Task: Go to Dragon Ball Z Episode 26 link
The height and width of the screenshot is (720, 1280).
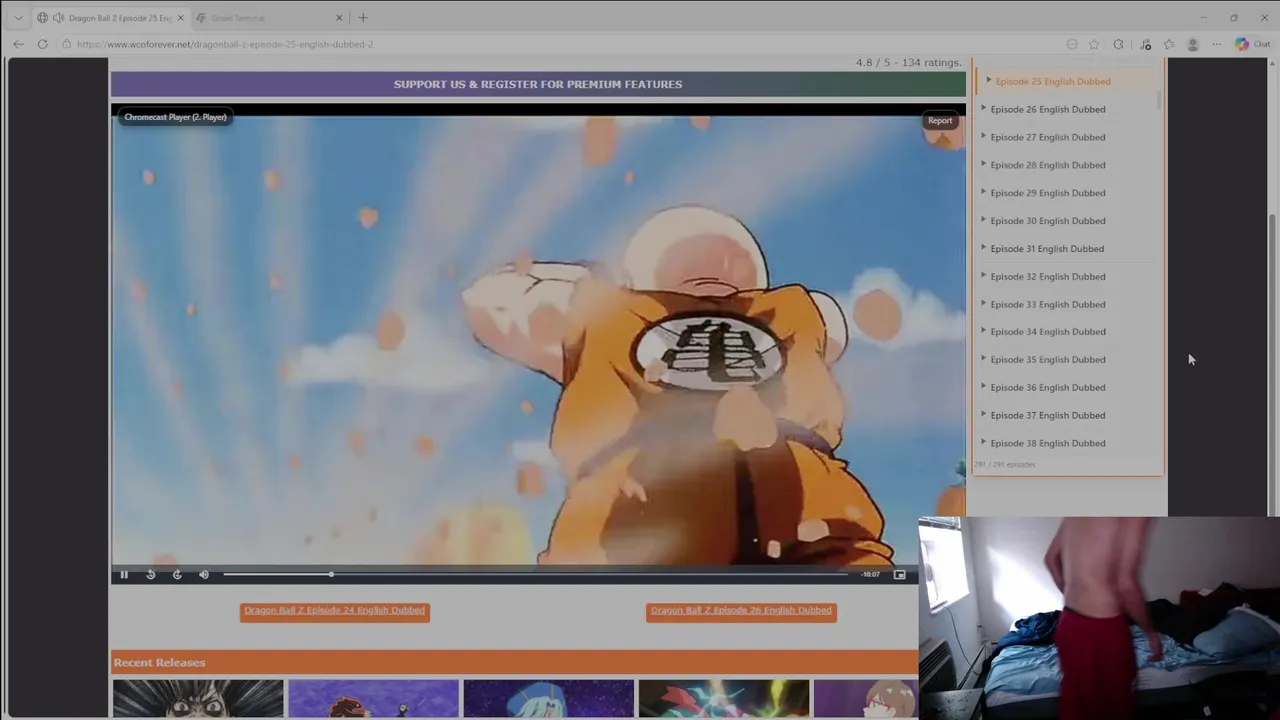Action: [x=741, y=610]
